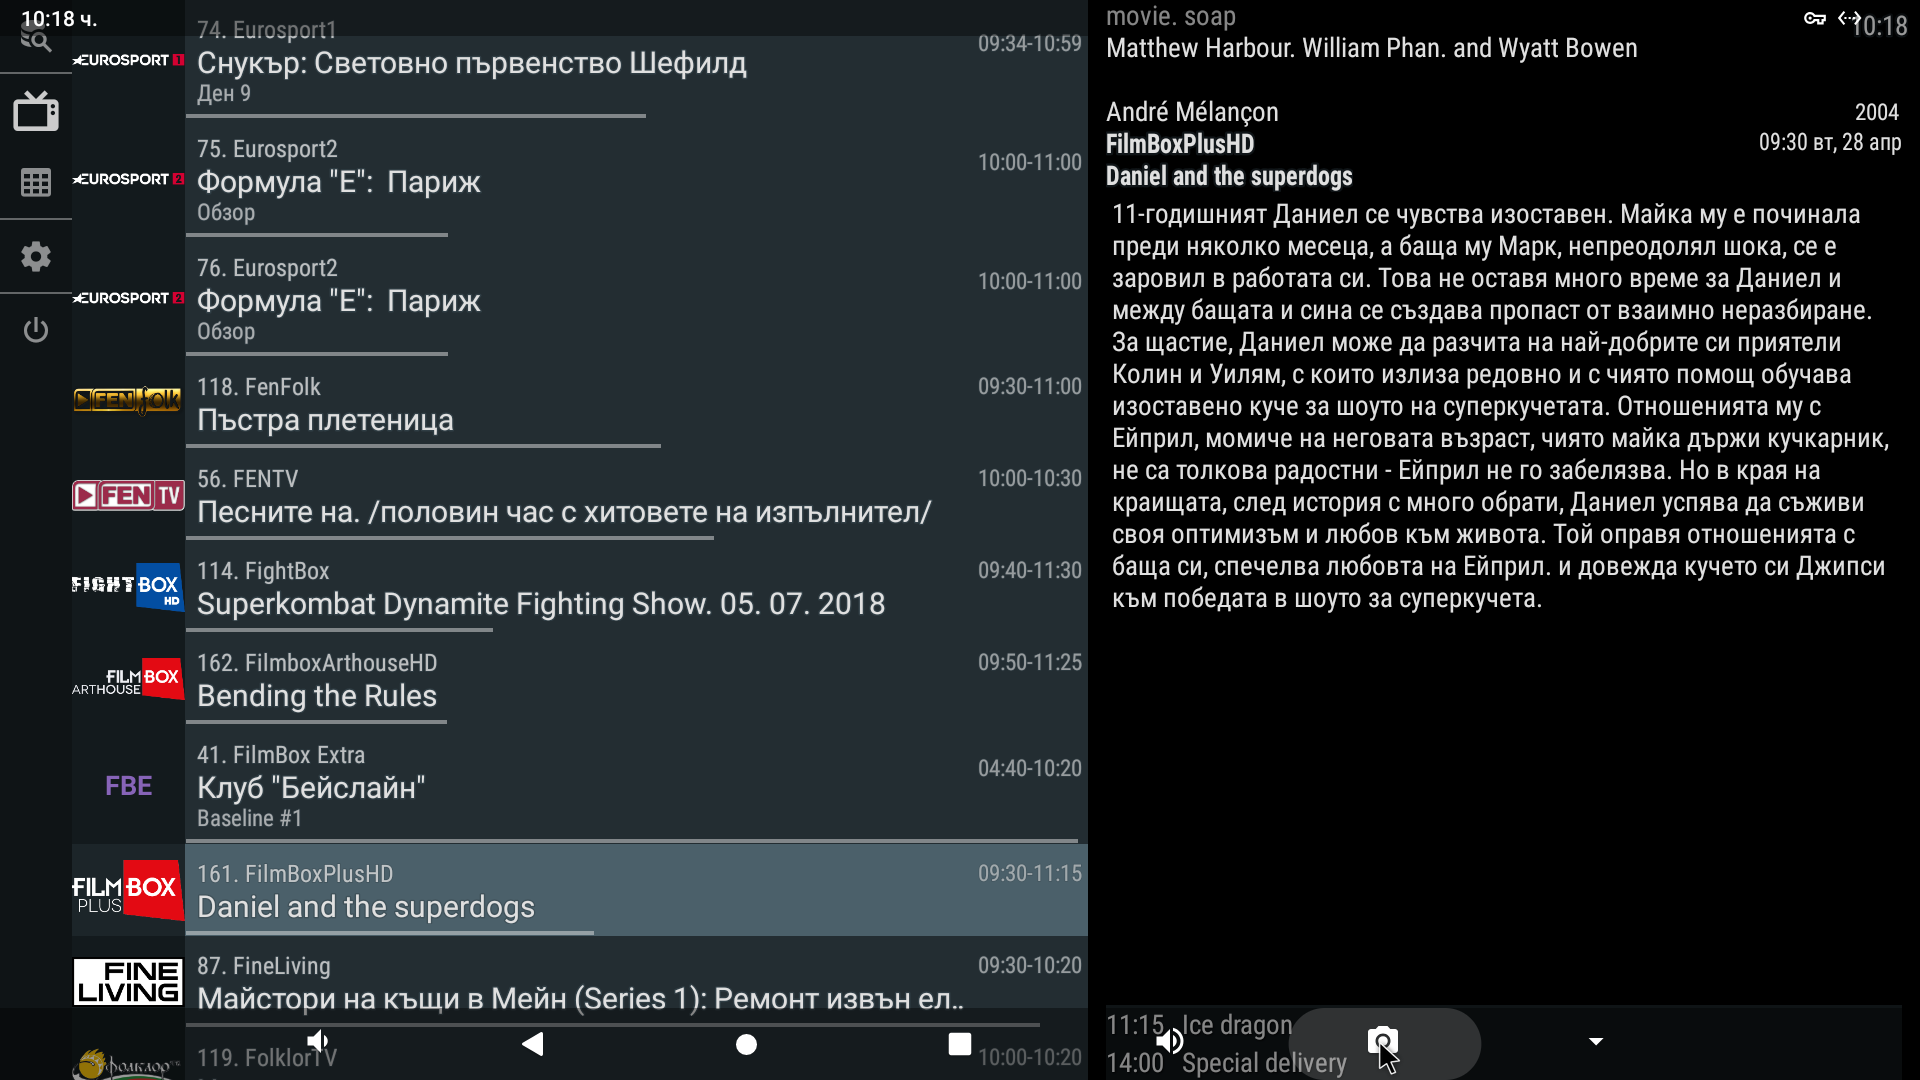The height and width of the screenshot is (1080, 1920).
Task: Click the 'movie. soap' genre text
Action: pyautogui.click(x=1171, y=17)
